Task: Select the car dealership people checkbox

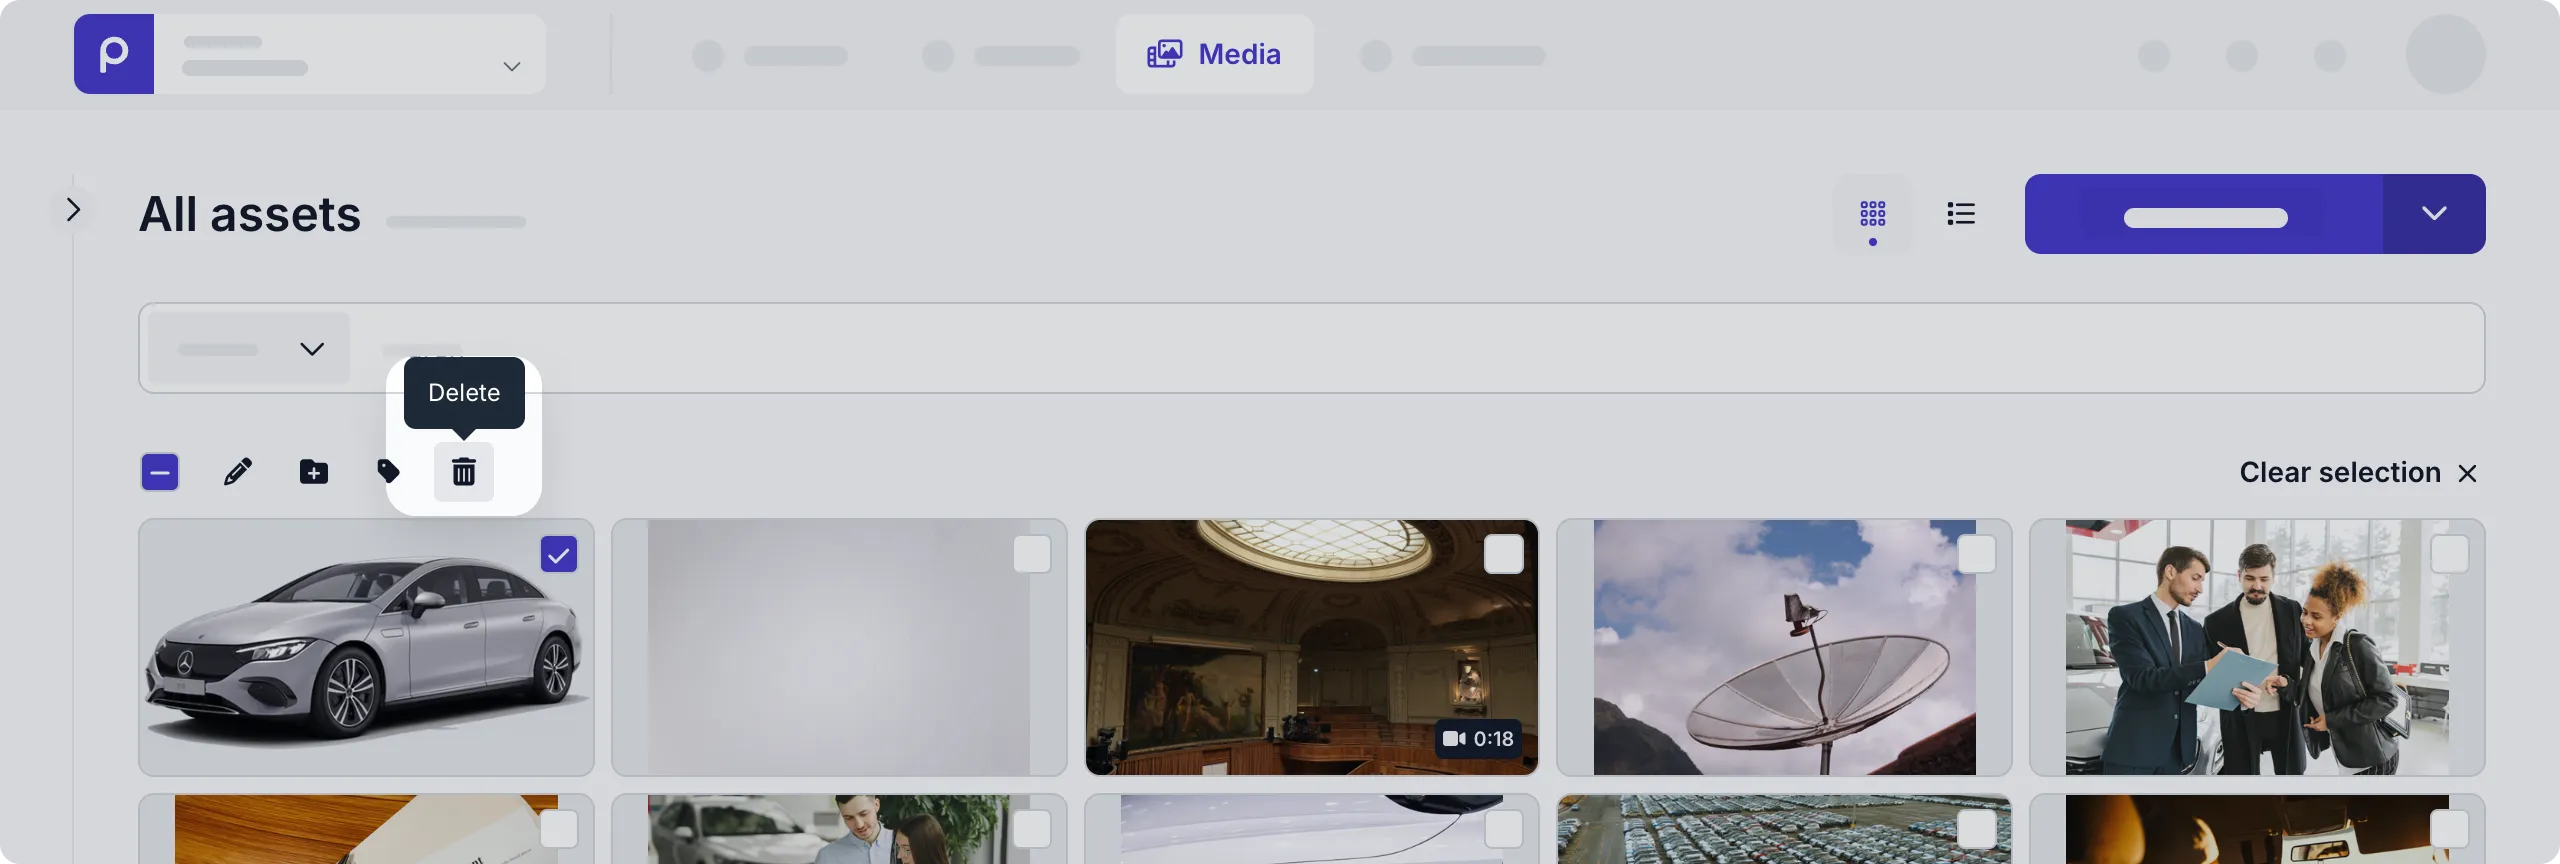Action: point(2450,554)
